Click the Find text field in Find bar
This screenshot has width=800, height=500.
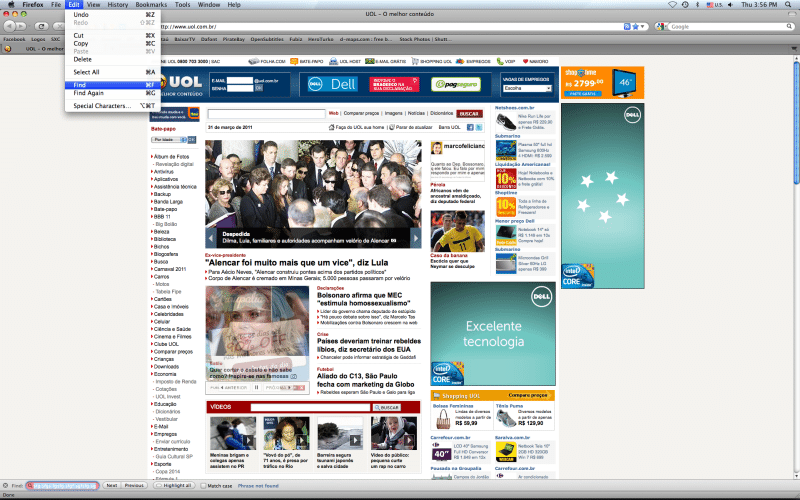tap(62, 486)
